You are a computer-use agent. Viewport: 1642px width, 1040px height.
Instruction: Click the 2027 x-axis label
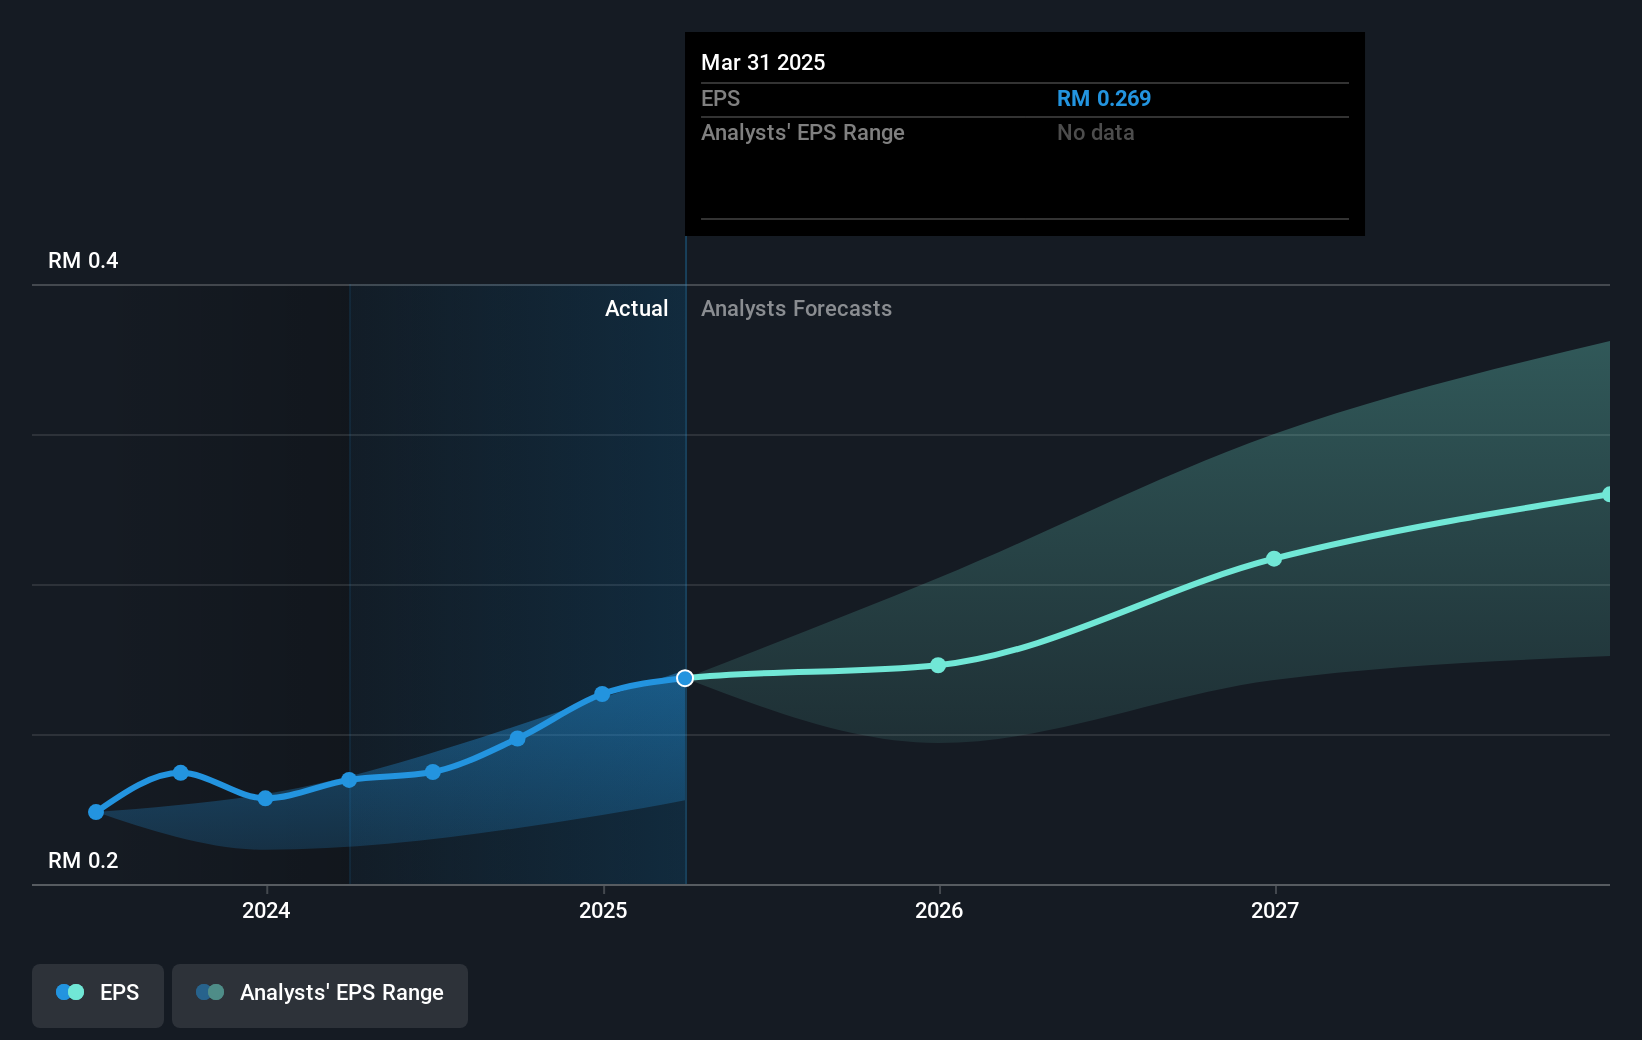1275,910
